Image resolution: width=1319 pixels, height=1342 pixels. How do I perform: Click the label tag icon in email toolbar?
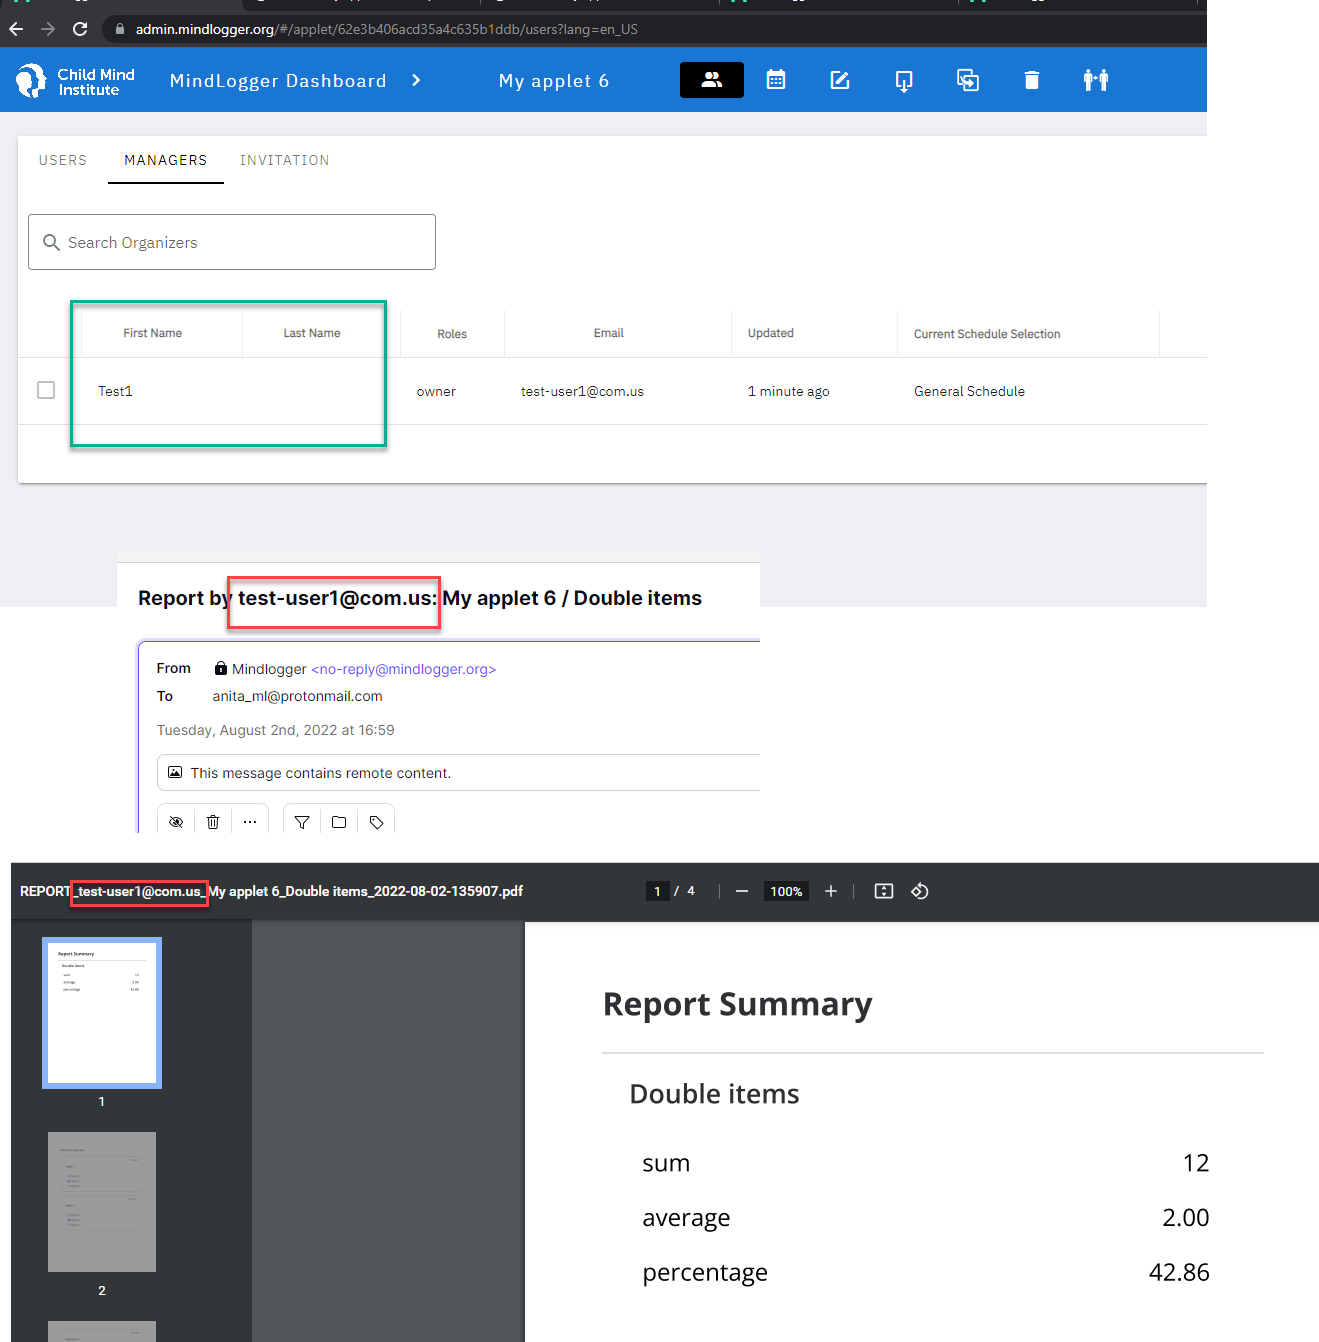(376, 822)
